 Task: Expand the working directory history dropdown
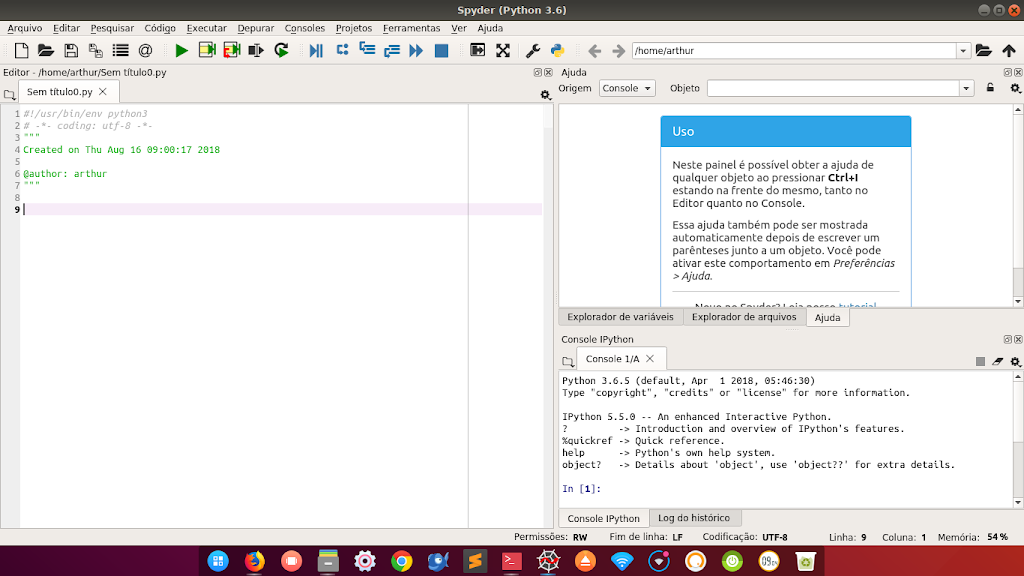[963, 50]
